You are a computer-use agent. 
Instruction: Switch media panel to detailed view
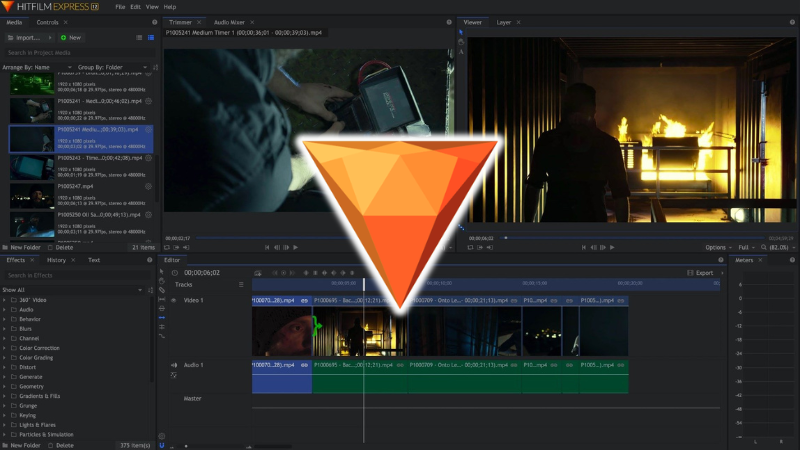(x=151, y=38)
